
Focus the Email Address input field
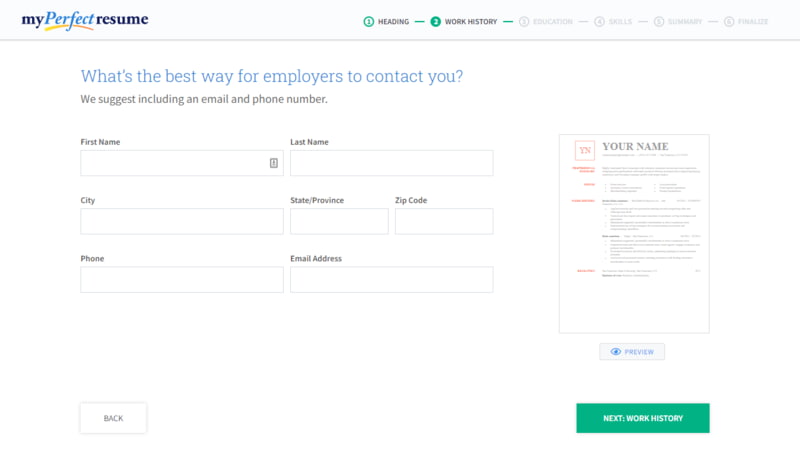(392, 279)
